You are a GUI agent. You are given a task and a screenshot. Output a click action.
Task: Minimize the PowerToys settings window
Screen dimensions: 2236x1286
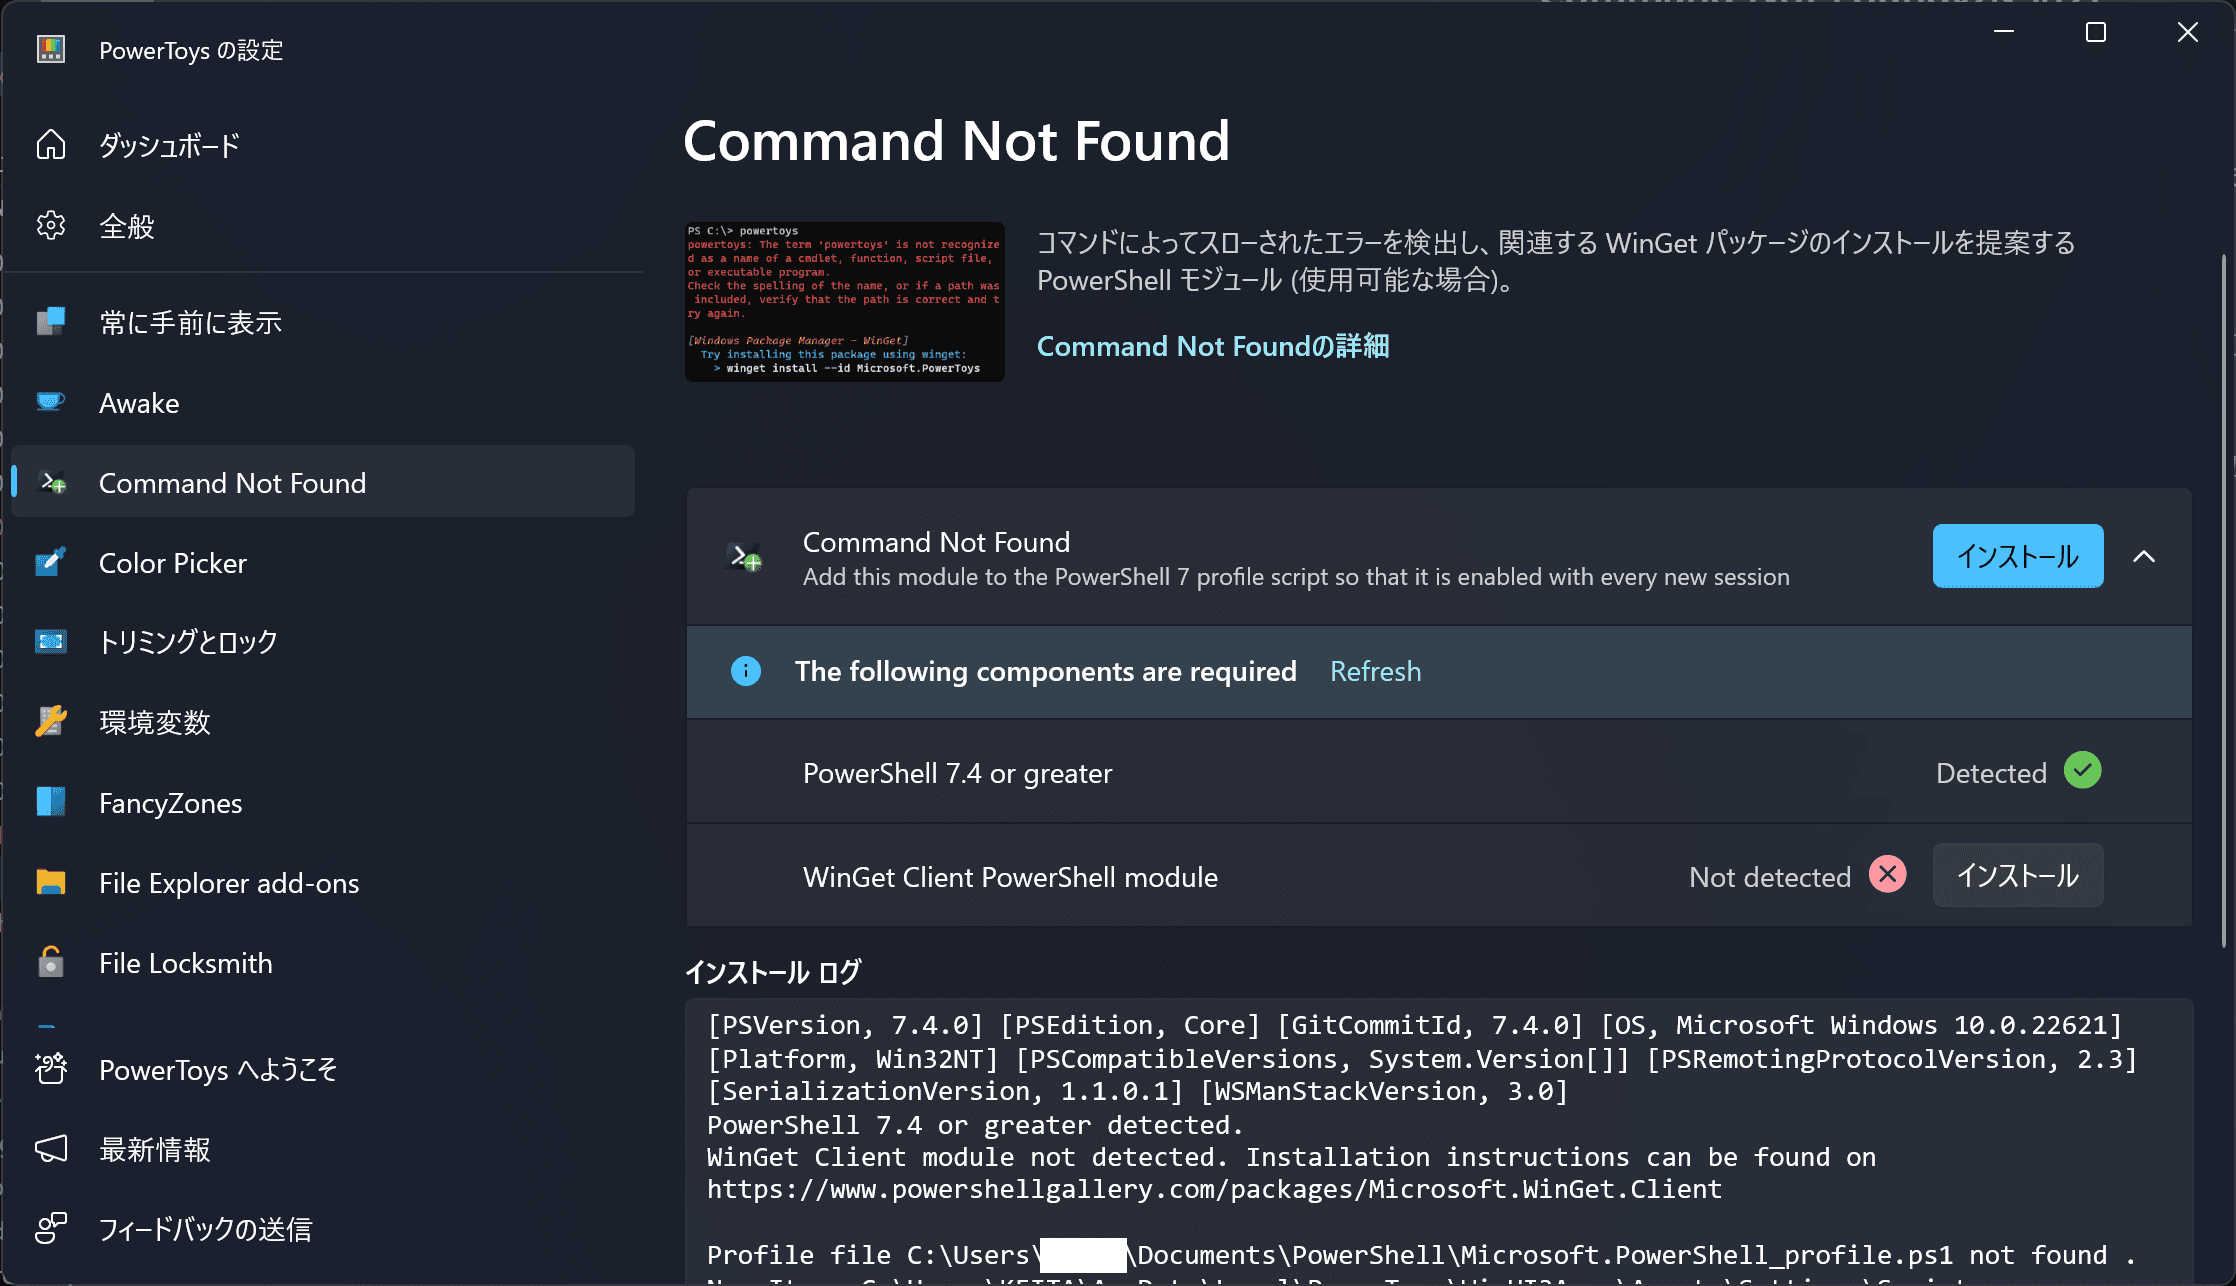2004,32
